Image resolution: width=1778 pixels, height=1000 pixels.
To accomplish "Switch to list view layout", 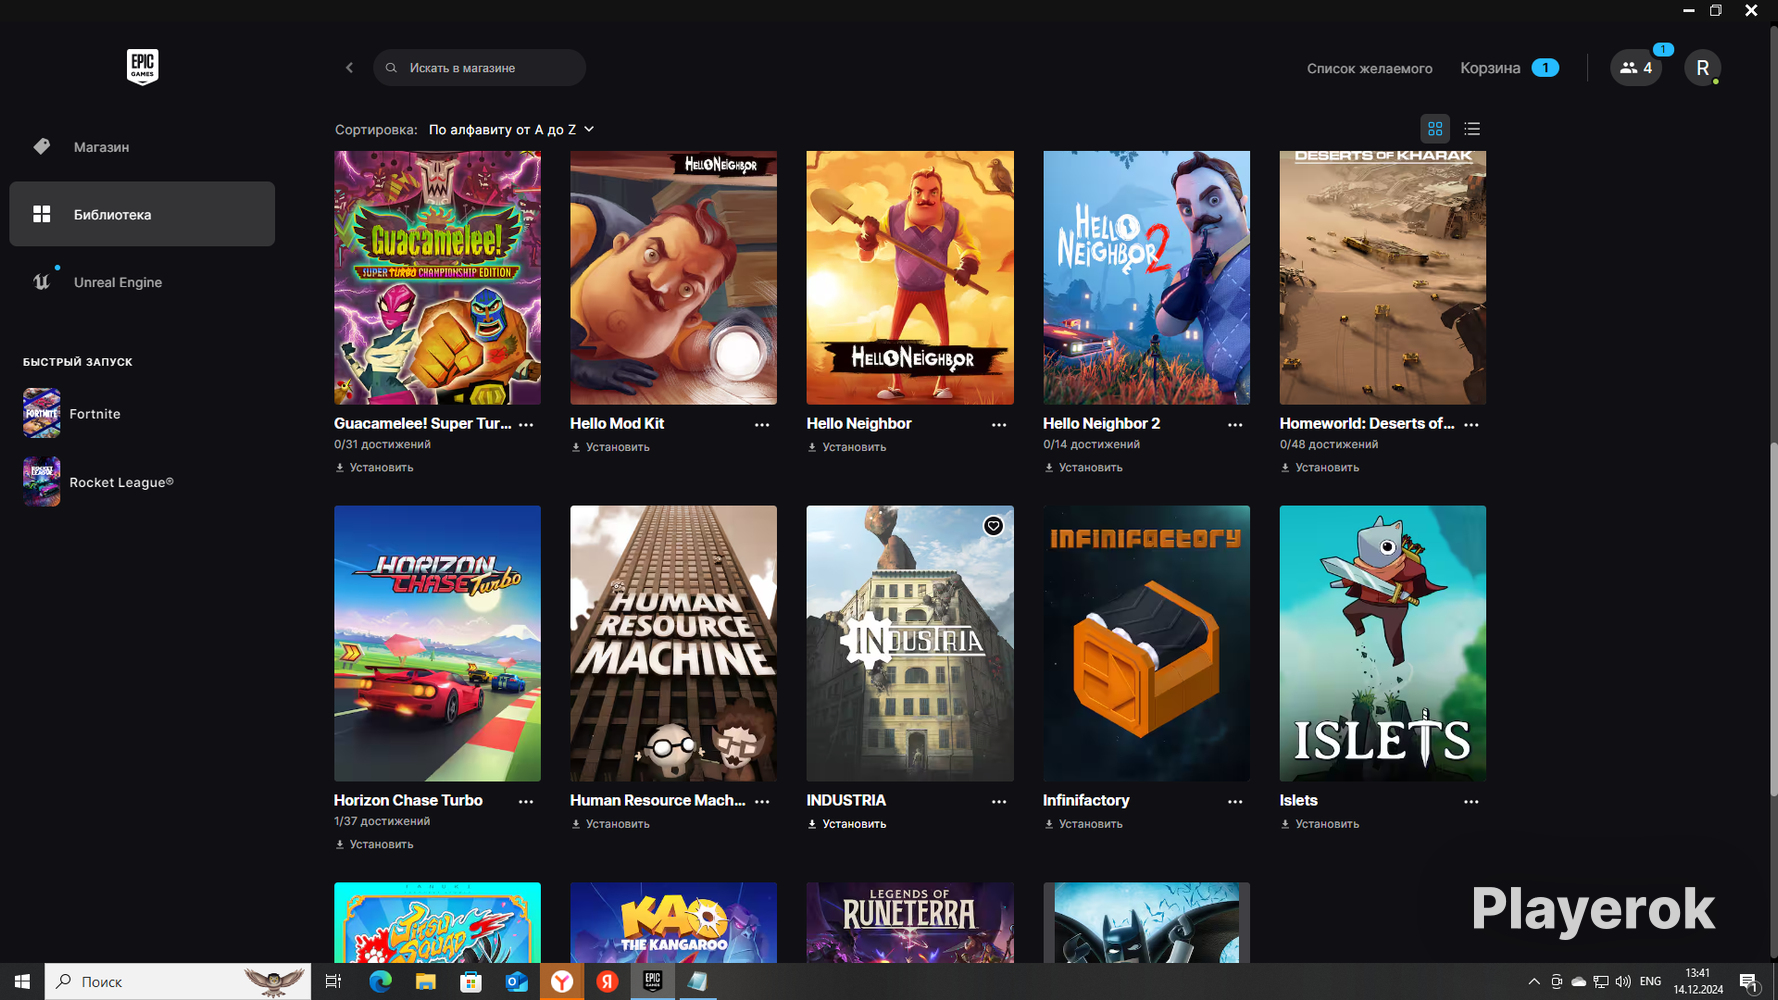I will pos(1472,129).
